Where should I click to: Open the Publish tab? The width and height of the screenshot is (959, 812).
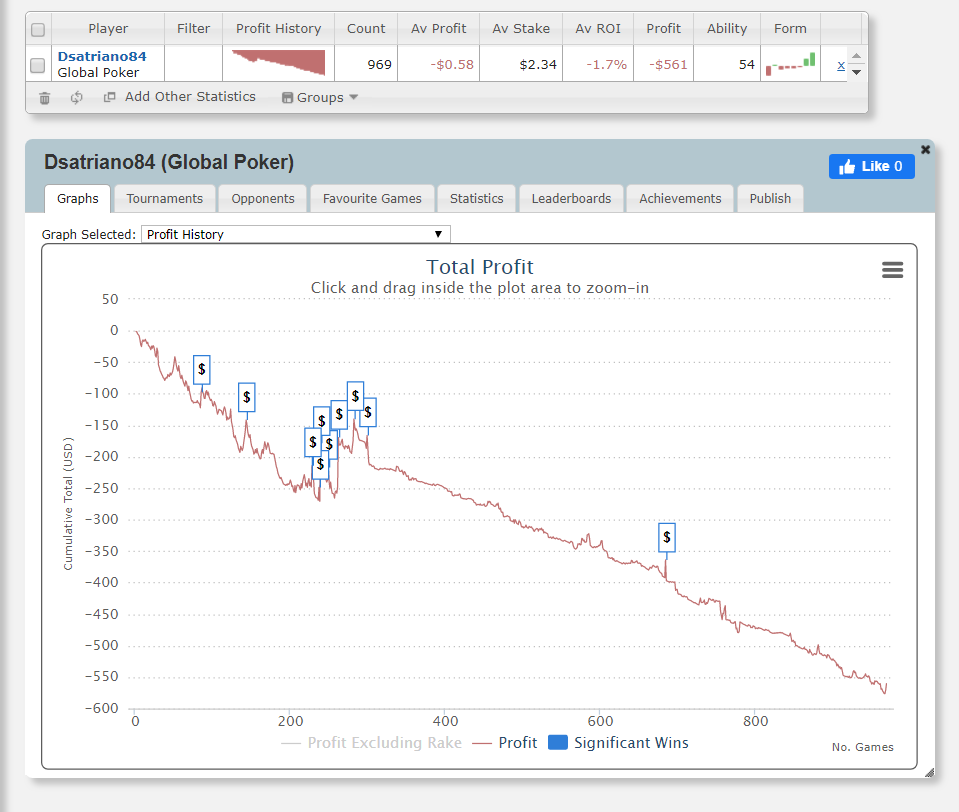coord(770,199)
